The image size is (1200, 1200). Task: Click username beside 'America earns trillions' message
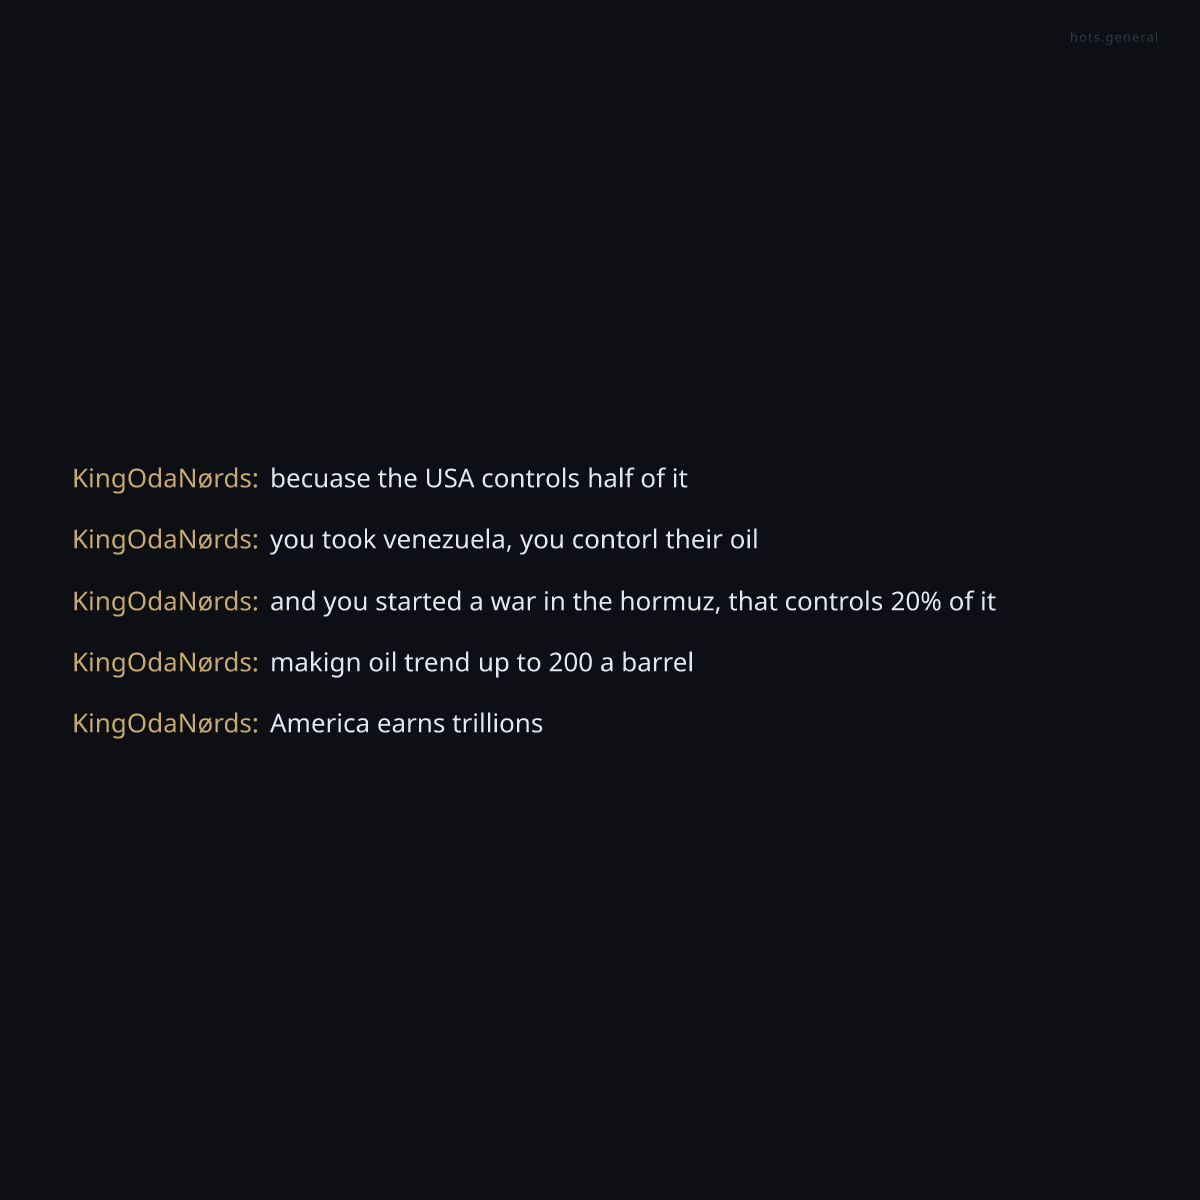(x=164, y=724)
